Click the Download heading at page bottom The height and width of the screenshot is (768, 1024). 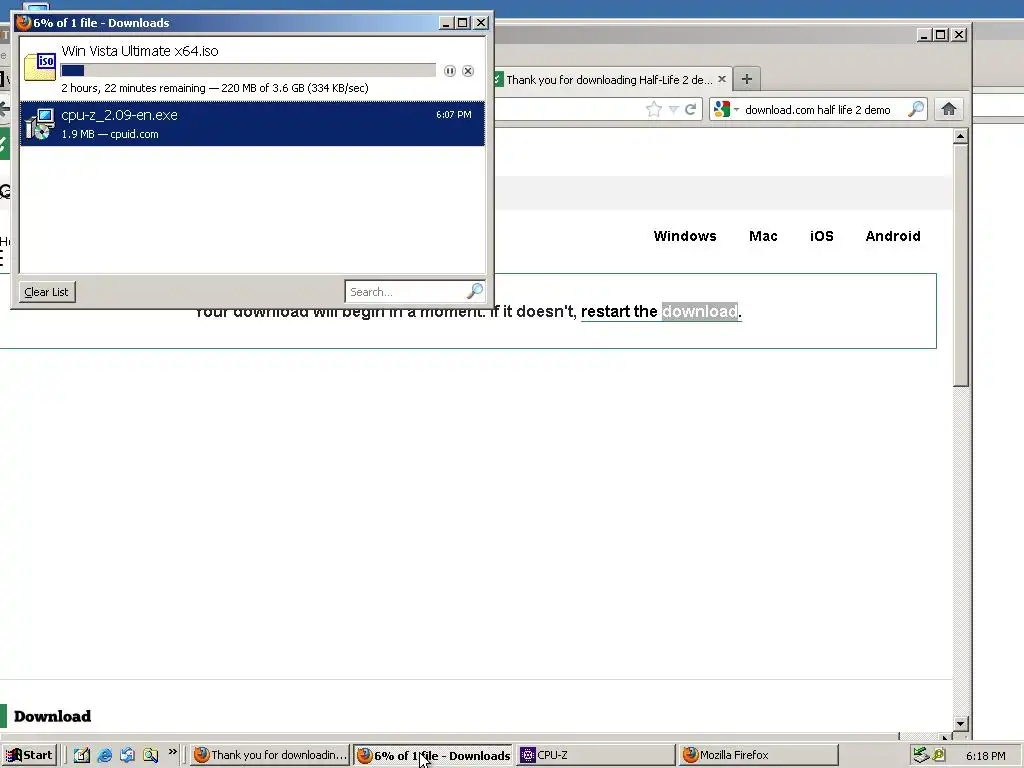(52, 716)
